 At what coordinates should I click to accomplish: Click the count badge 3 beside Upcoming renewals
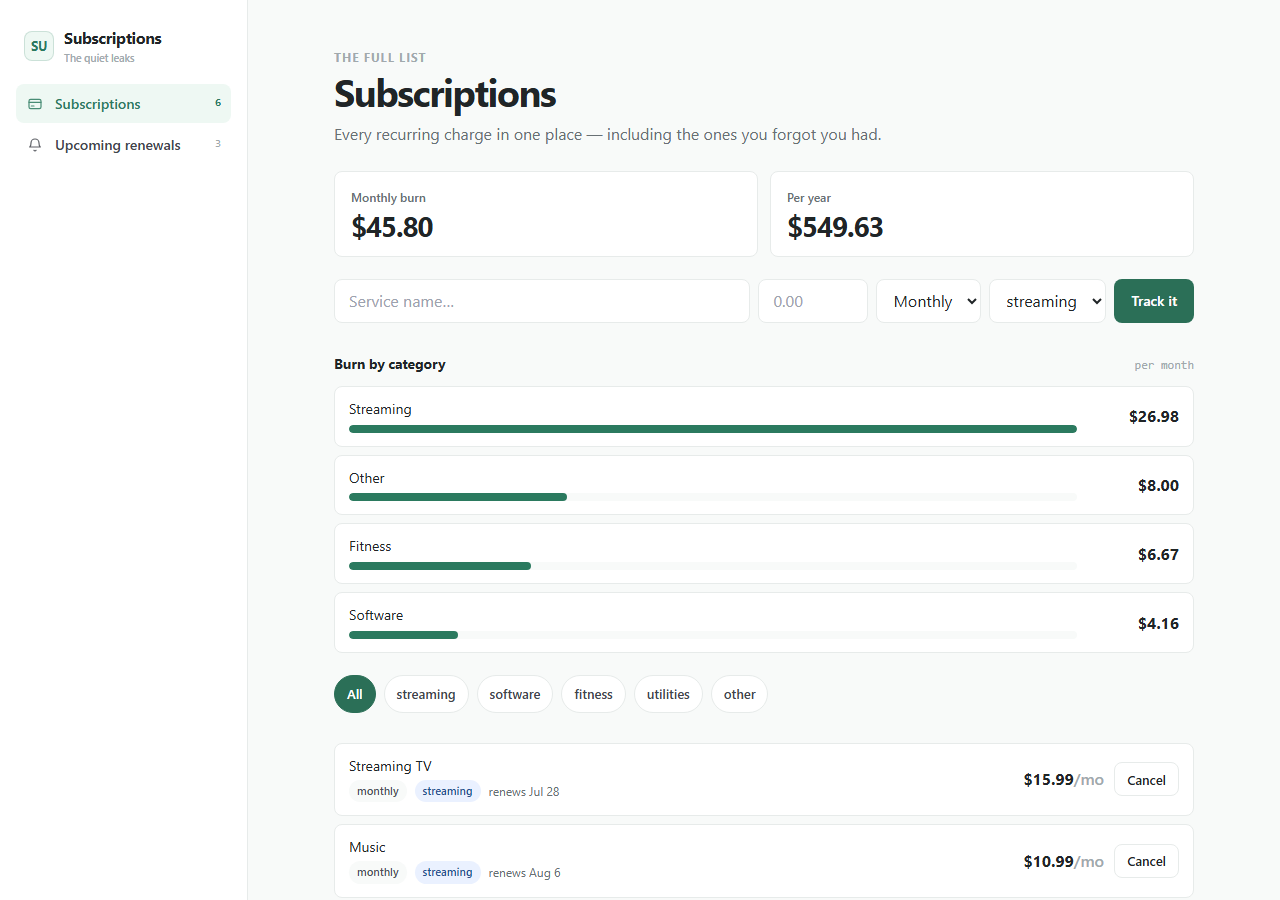[x=218, y=144]
